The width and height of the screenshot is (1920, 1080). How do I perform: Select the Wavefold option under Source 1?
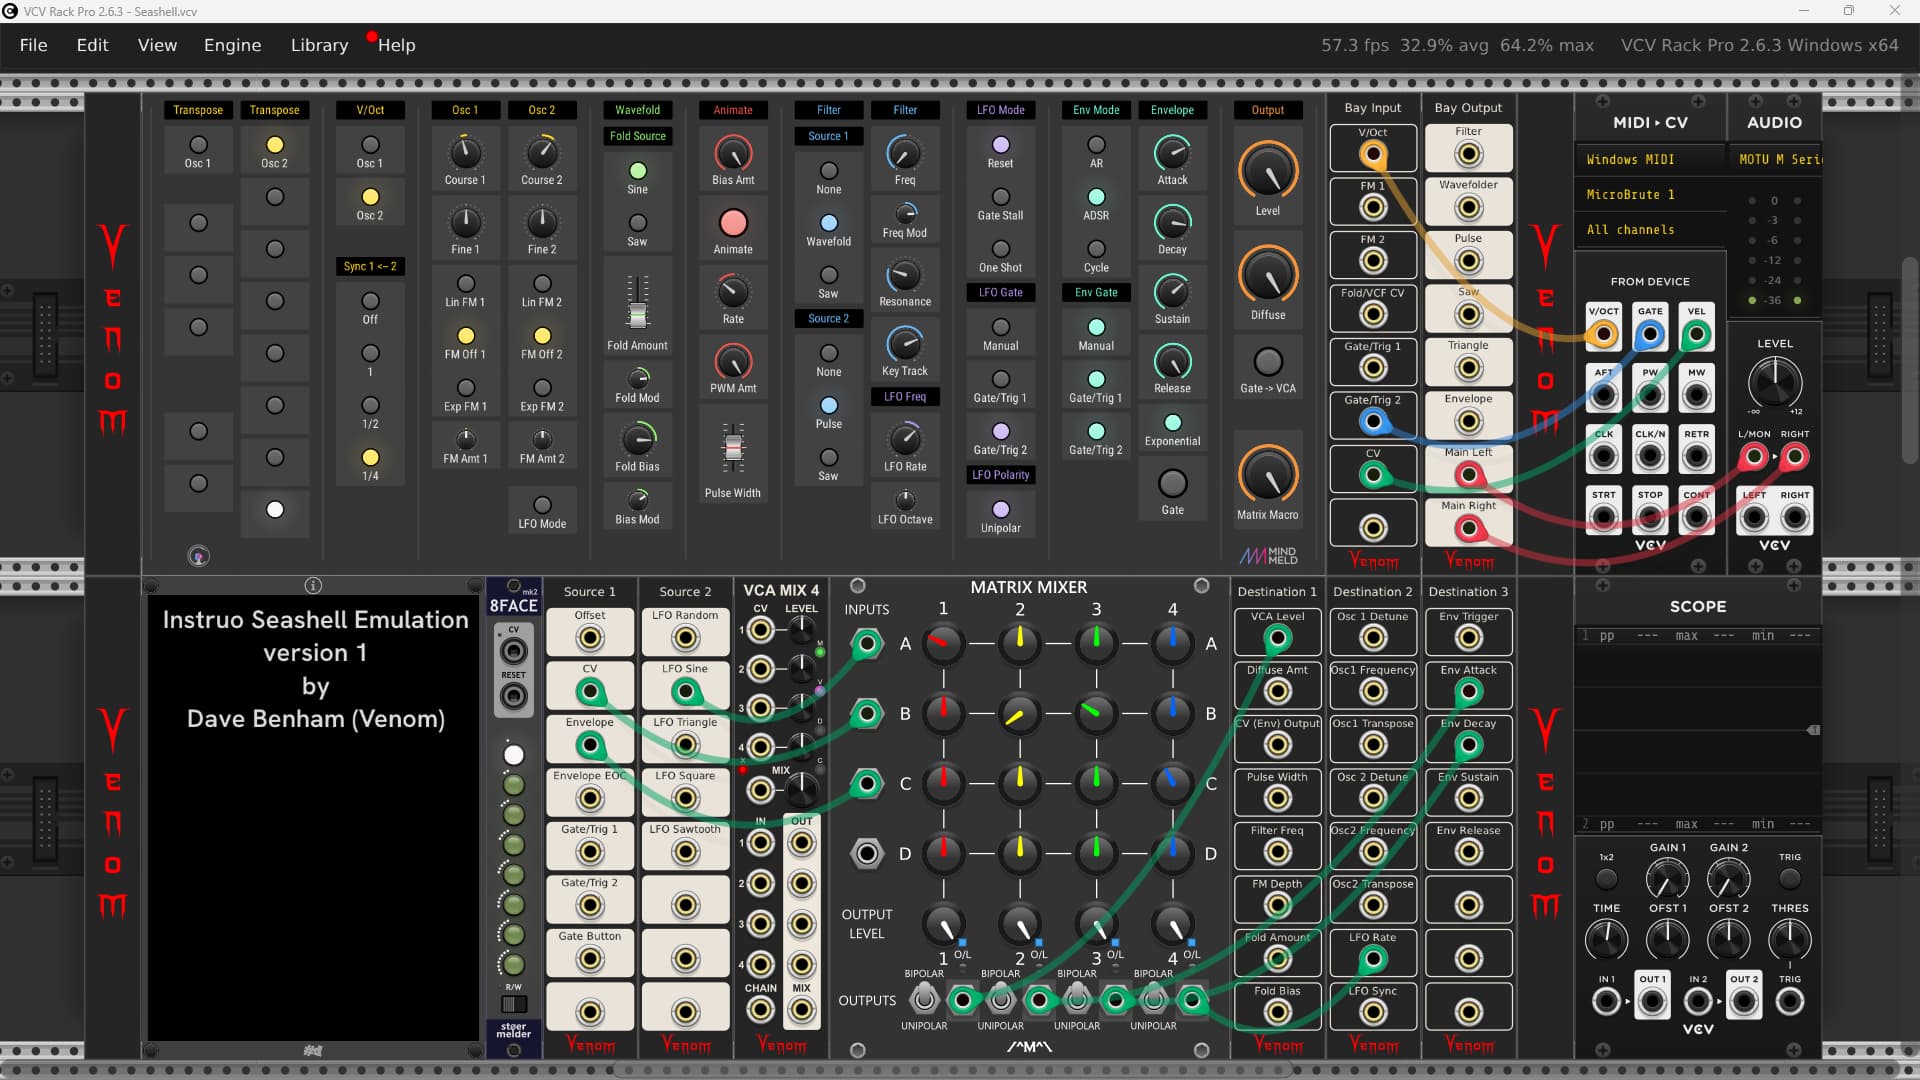[x=828, y=223]
